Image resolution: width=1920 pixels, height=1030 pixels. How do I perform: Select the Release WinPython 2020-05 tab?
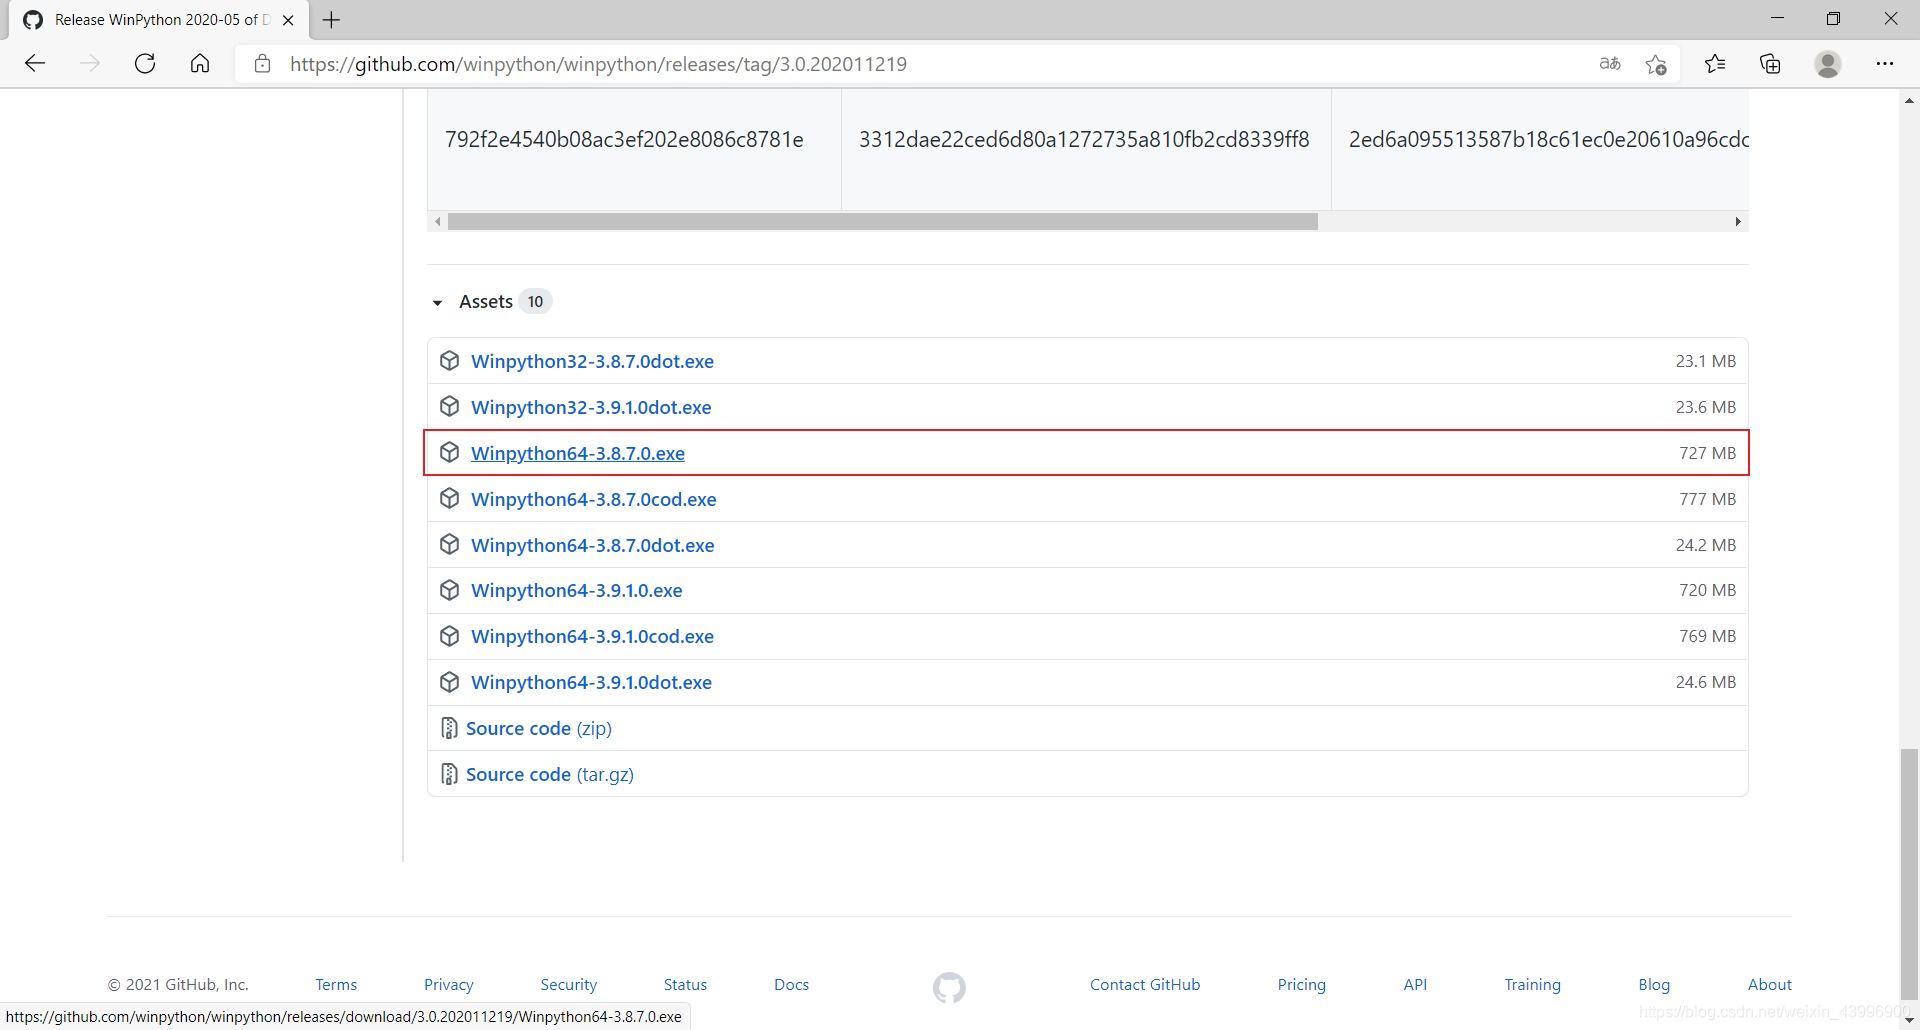pyautogui.click(x=160, y=20)
